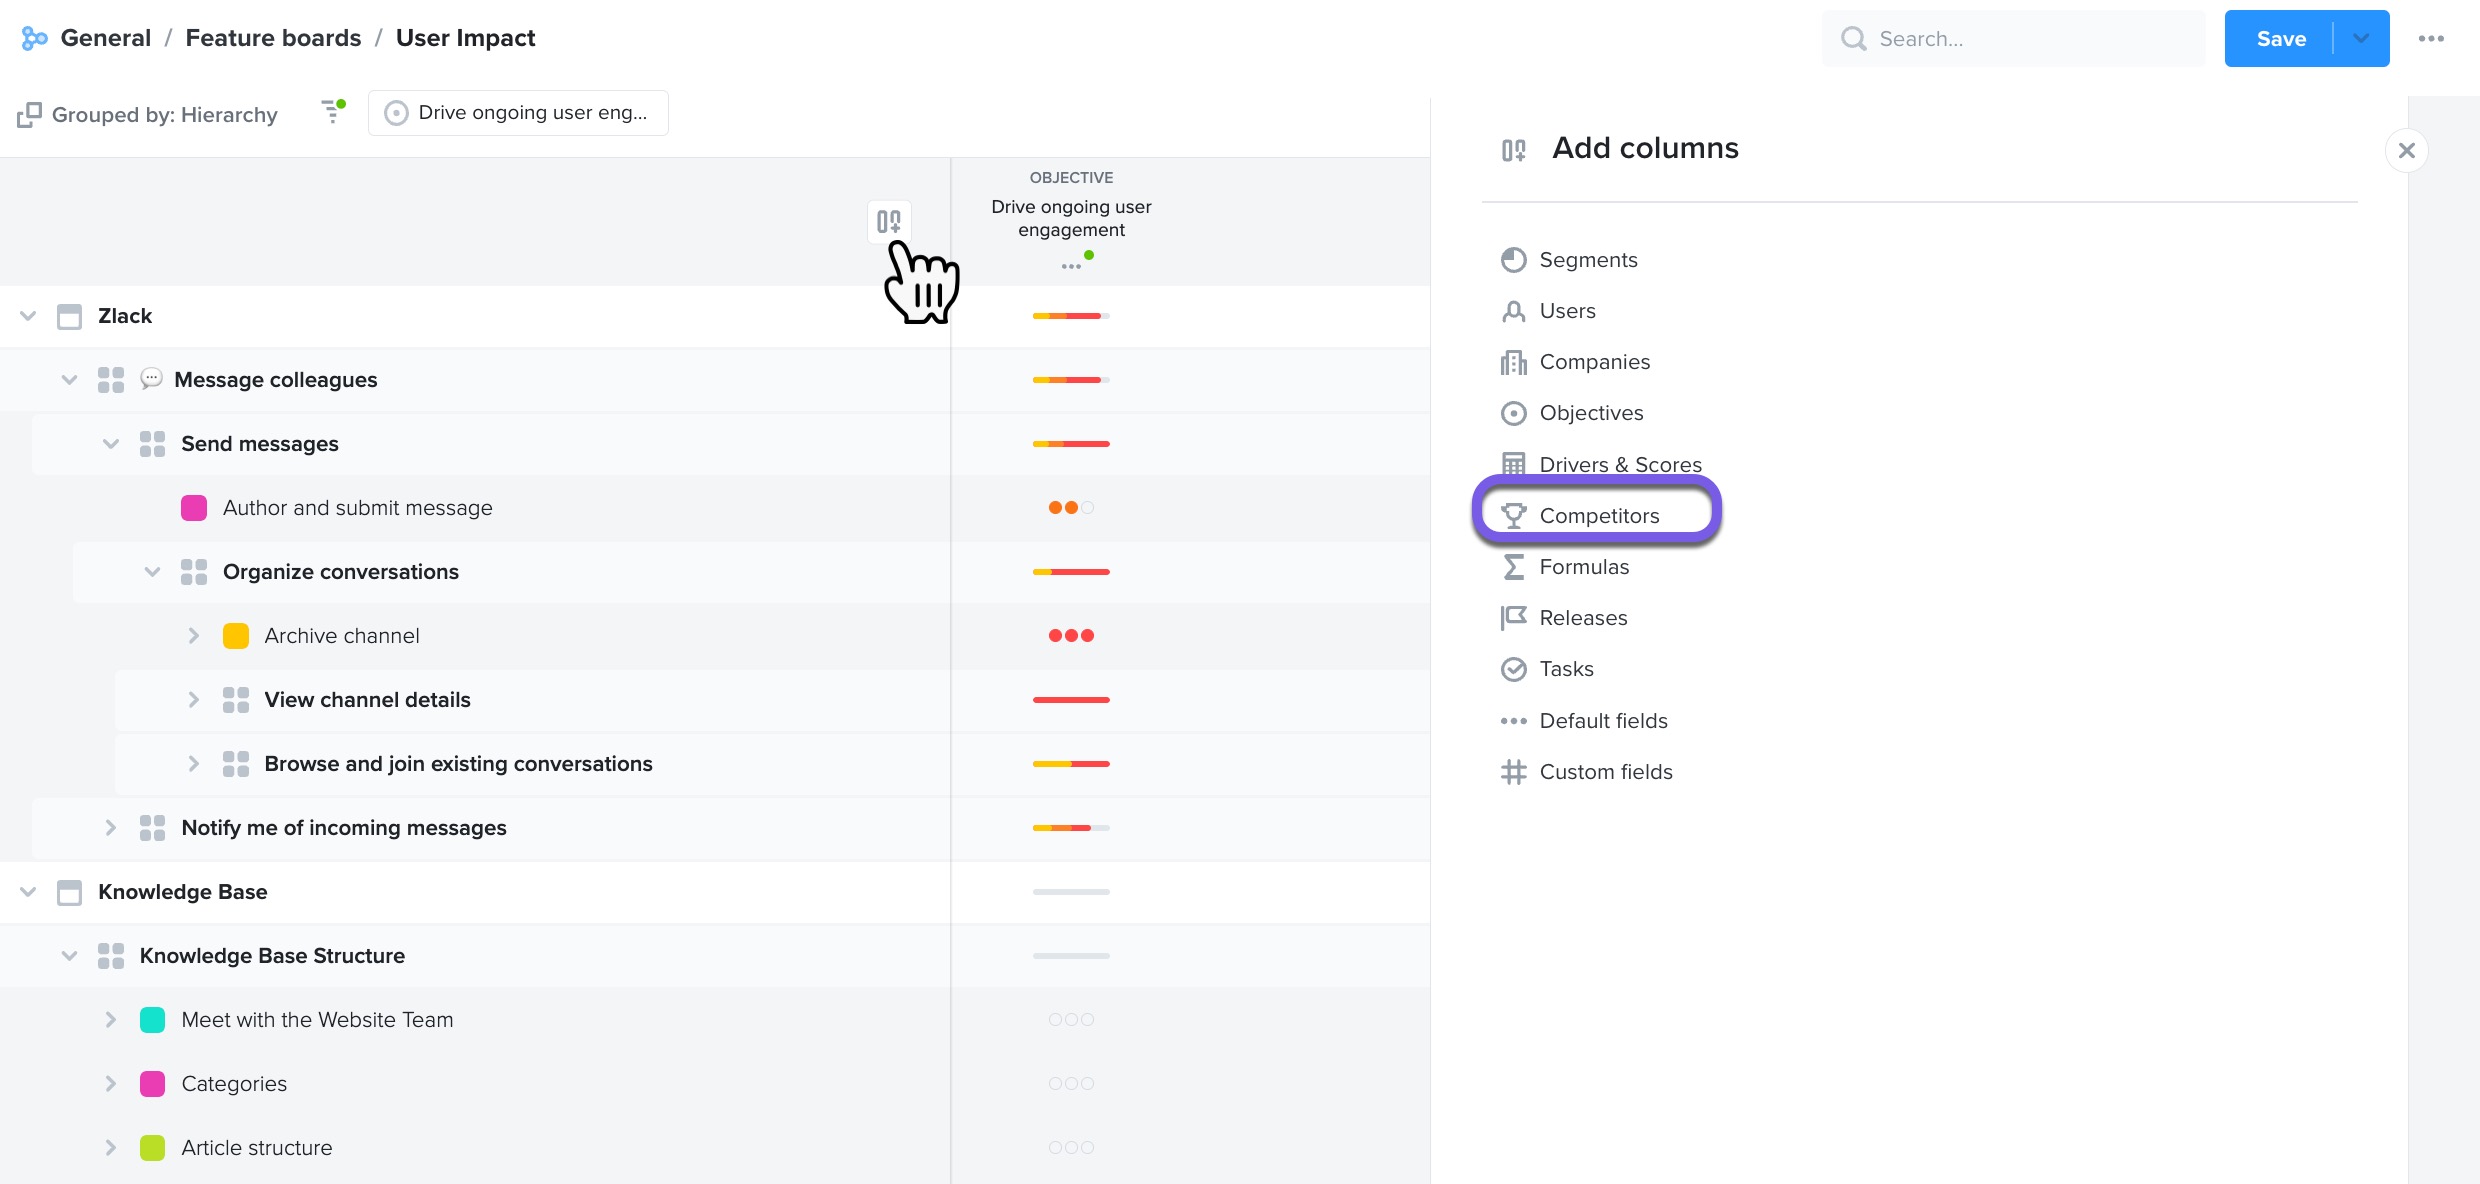The image size is (2480, 1184).
Task: Click the three-dot more options icon beside Save
Action: [2431, 39]
